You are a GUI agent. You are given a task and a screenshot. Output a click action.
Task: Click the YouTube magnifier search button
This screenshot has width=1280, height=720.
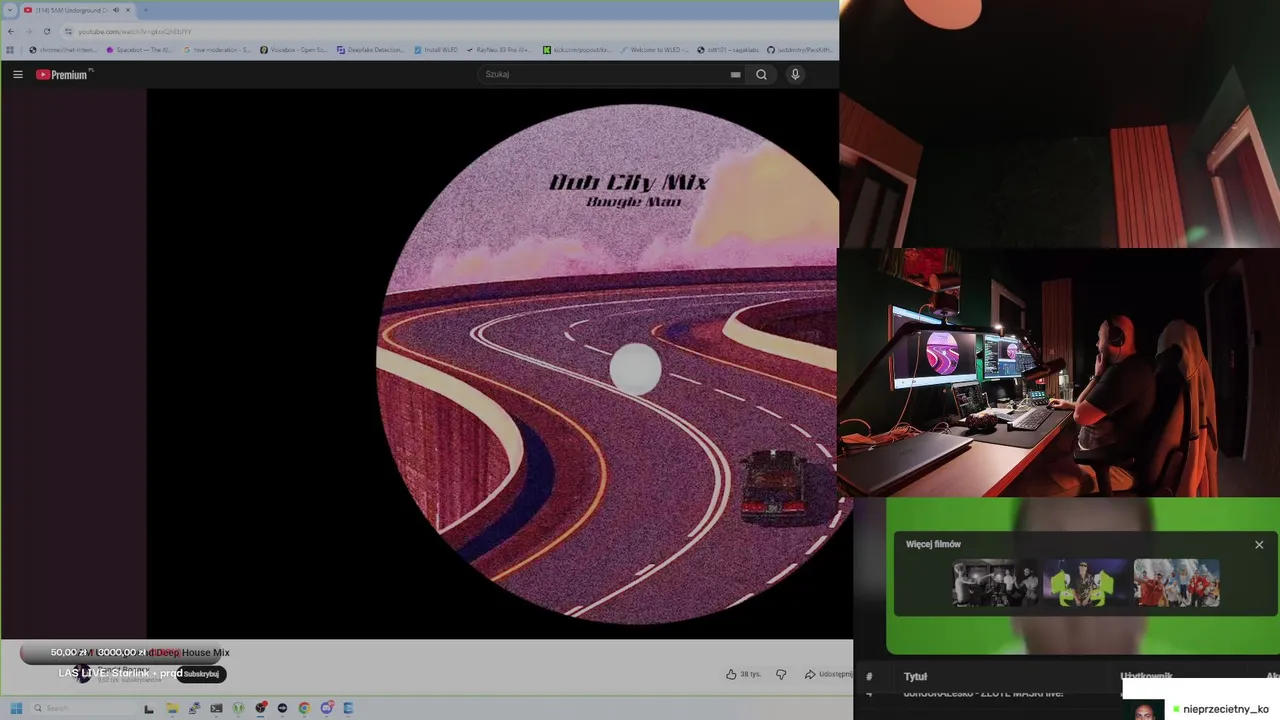click(761, 74)
